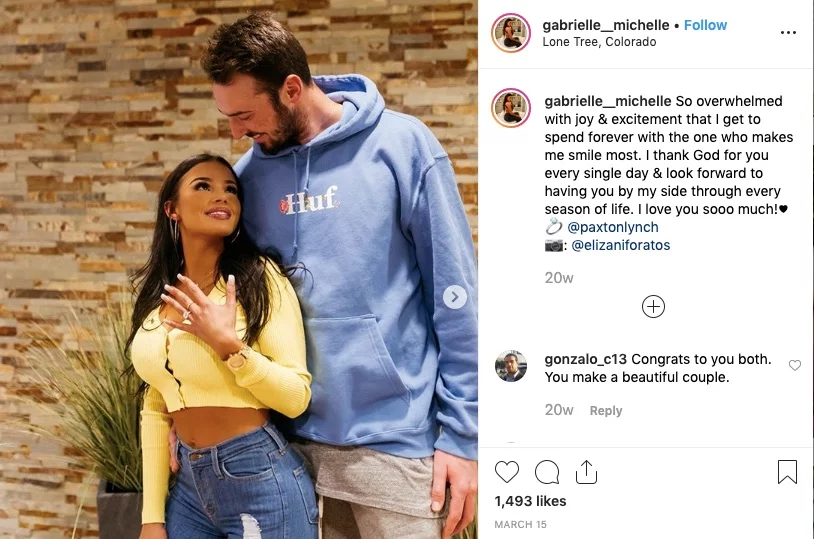Open @elizaniforatos photographer profile
The height and width of the screenshot is (539, 814).
click(x=620, y=245)
